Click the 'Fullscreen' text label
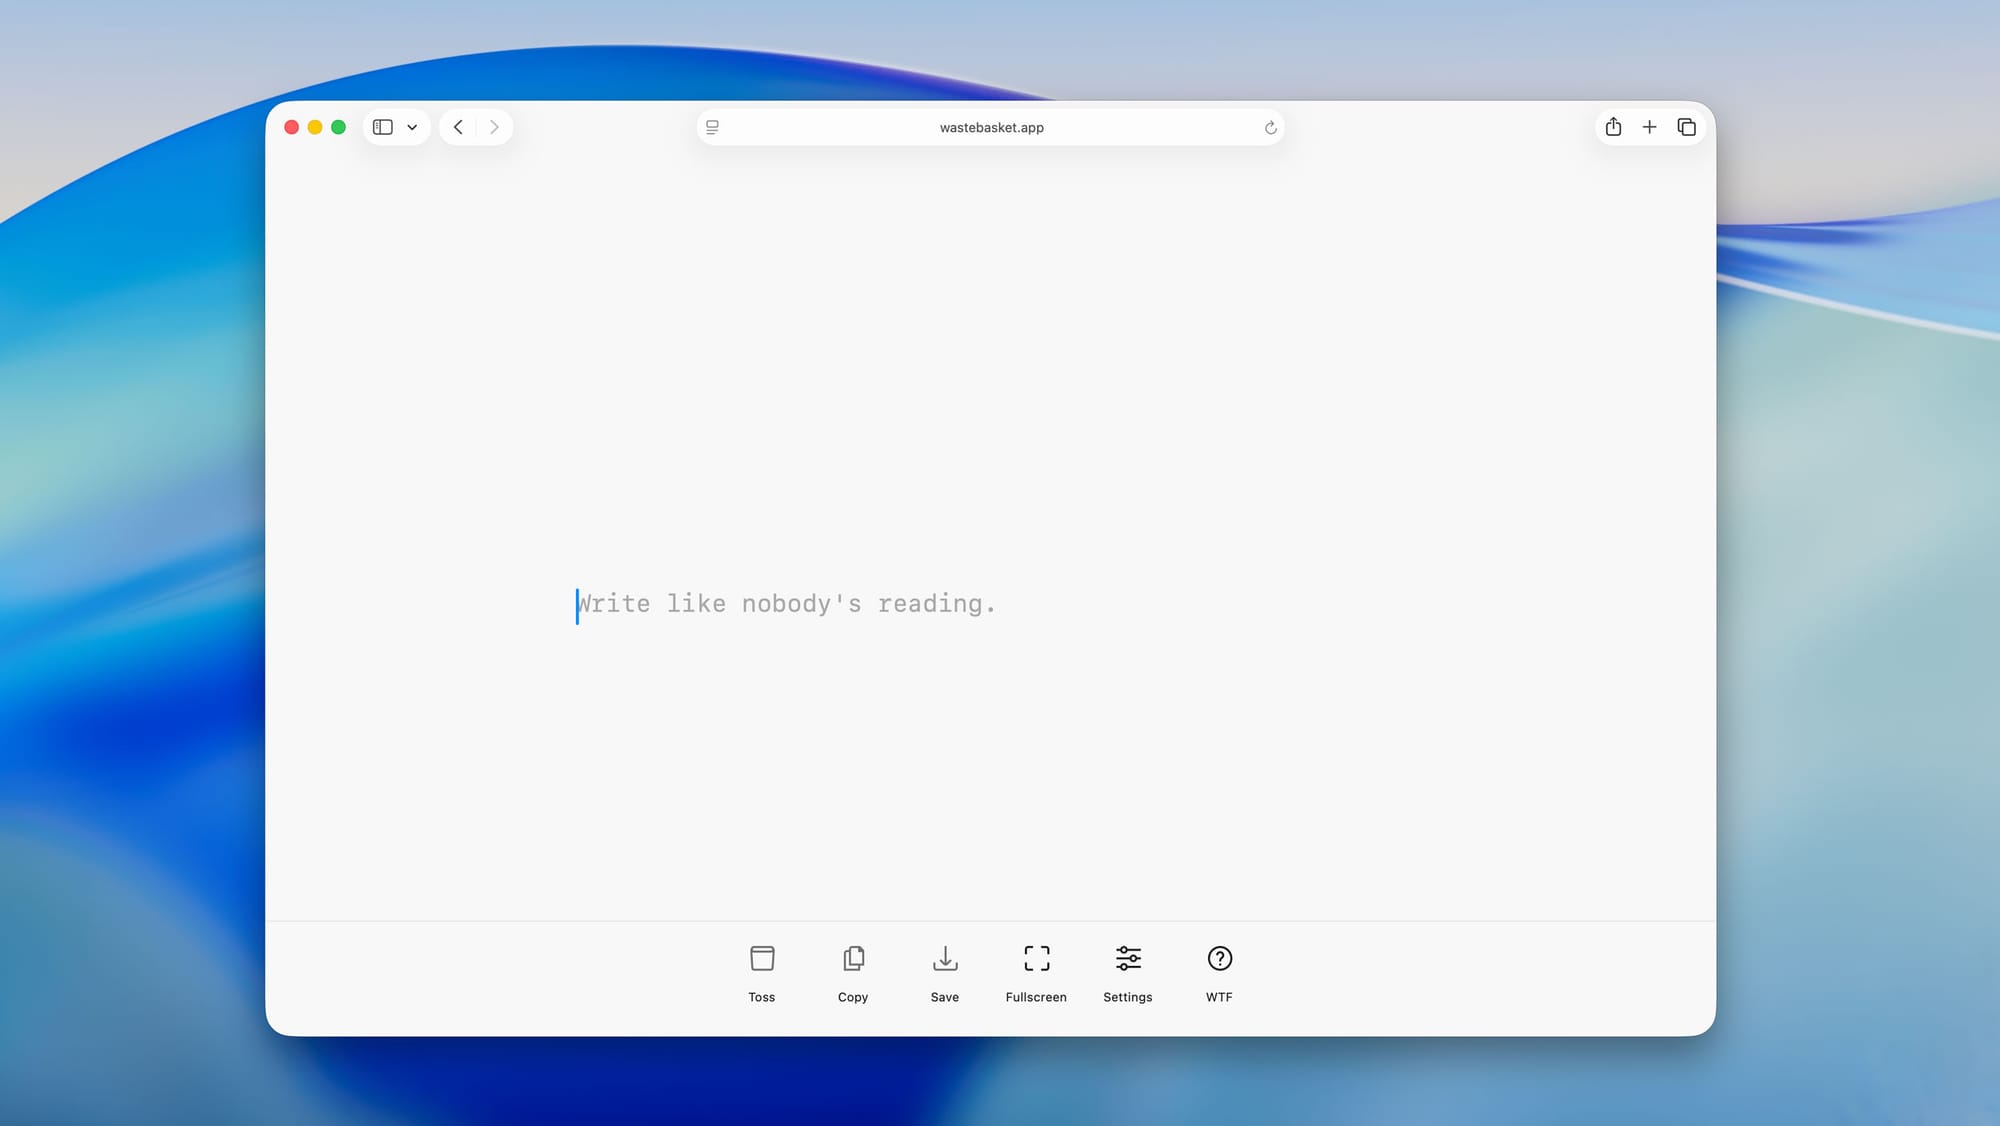The image size is (2000, 1126). [x=1036, y=997]
